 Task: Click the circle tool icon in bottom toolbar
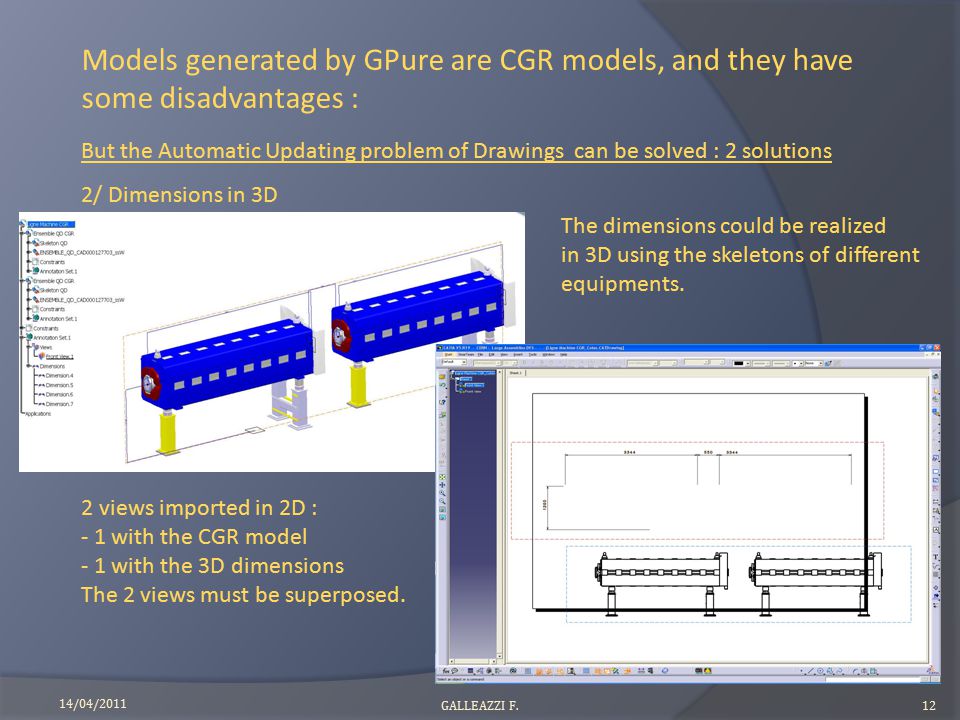coord(820,671)
